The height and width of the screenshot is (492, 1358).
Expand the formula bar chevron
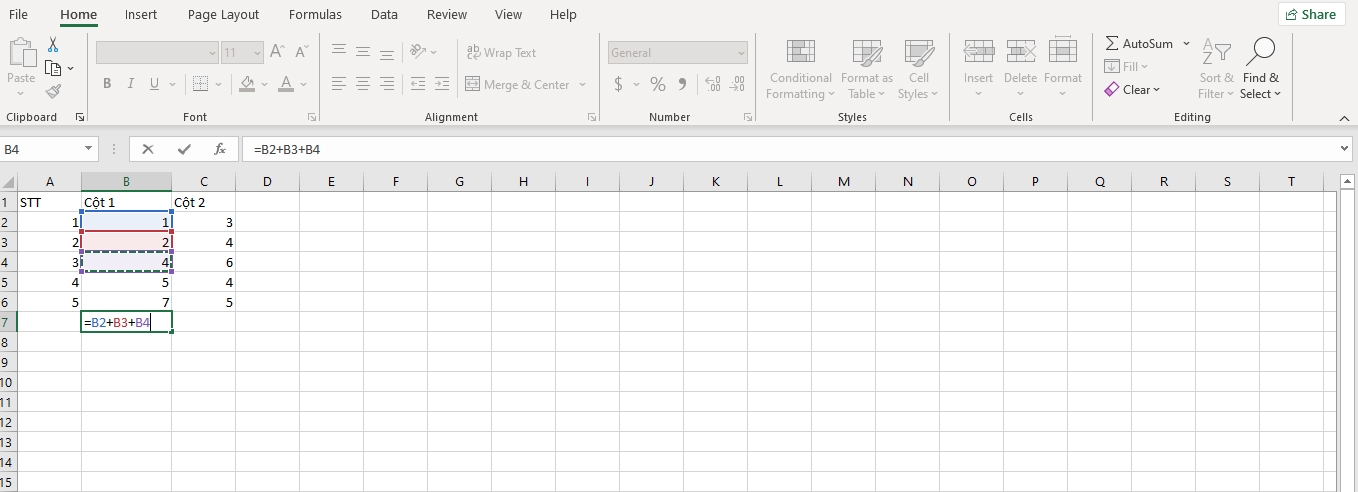1345,149
